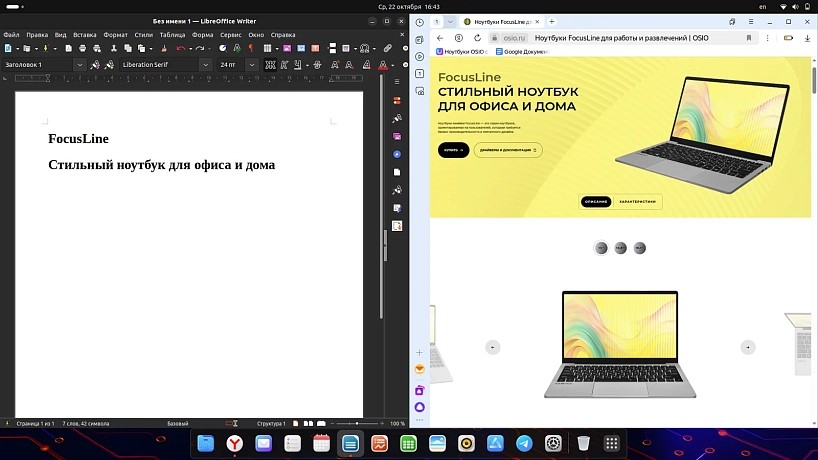
Task: Click the Undo arrow in Writer toolbar
Action: click(x=181, y=47)
